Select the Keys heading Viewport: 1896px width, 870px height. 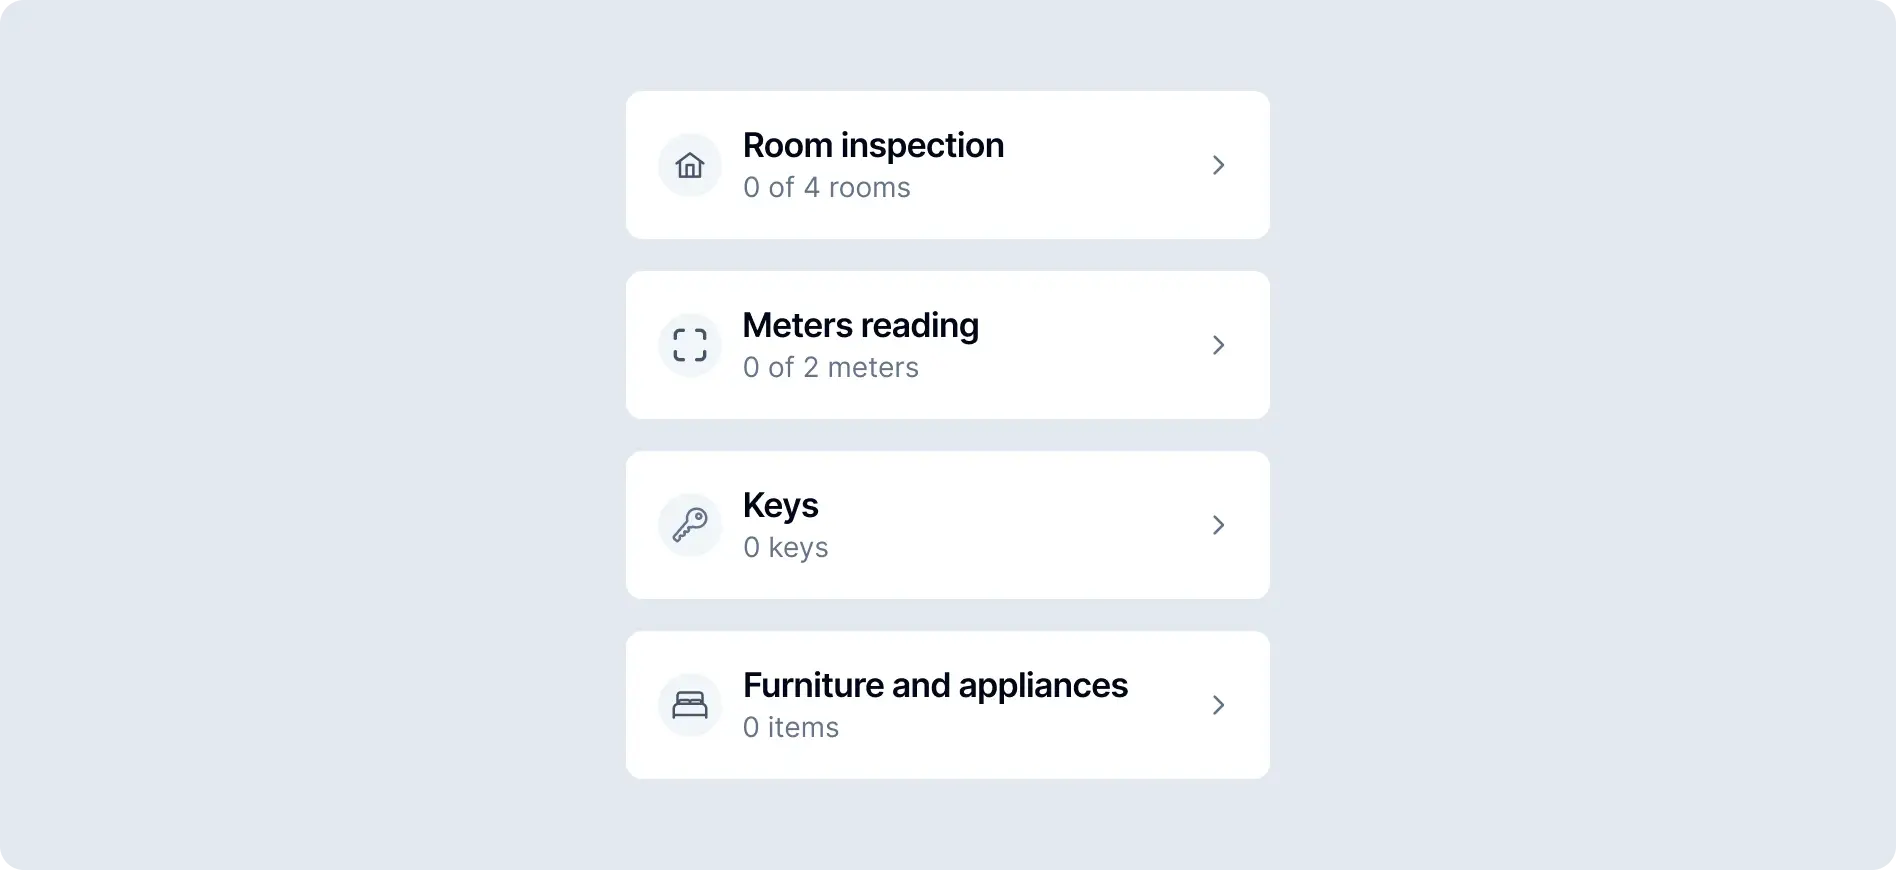(780, 506)
